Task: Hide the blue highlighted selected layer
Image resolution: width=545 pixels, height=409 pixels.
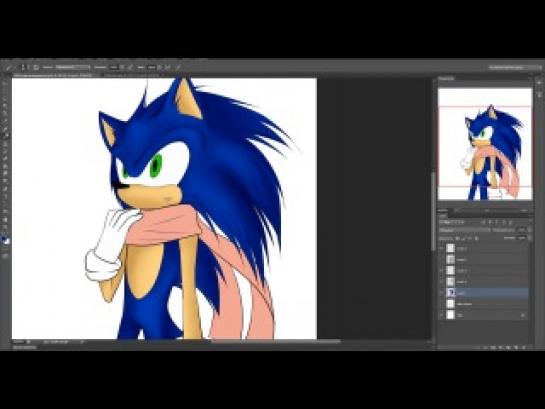Action: point(441,293)
